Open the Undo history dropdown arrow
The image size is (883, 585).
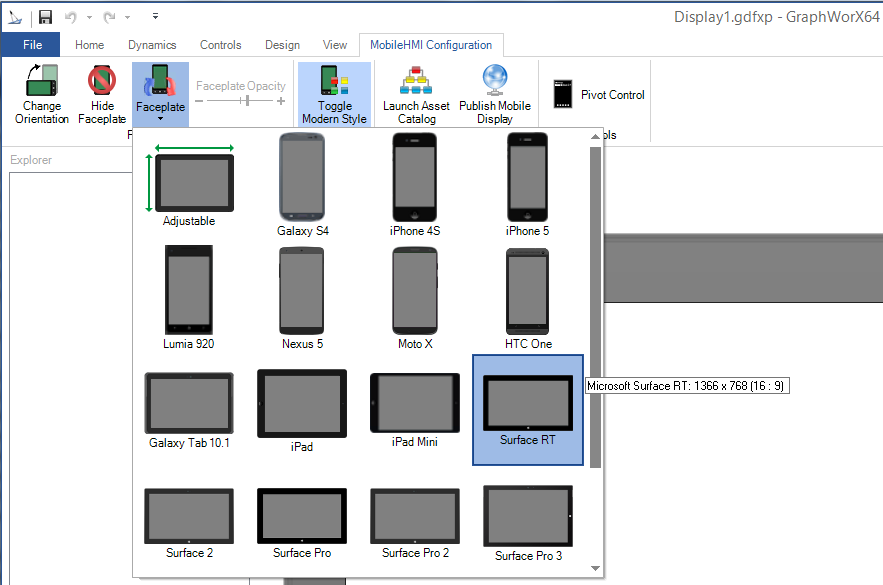click(x=88, y=17)
